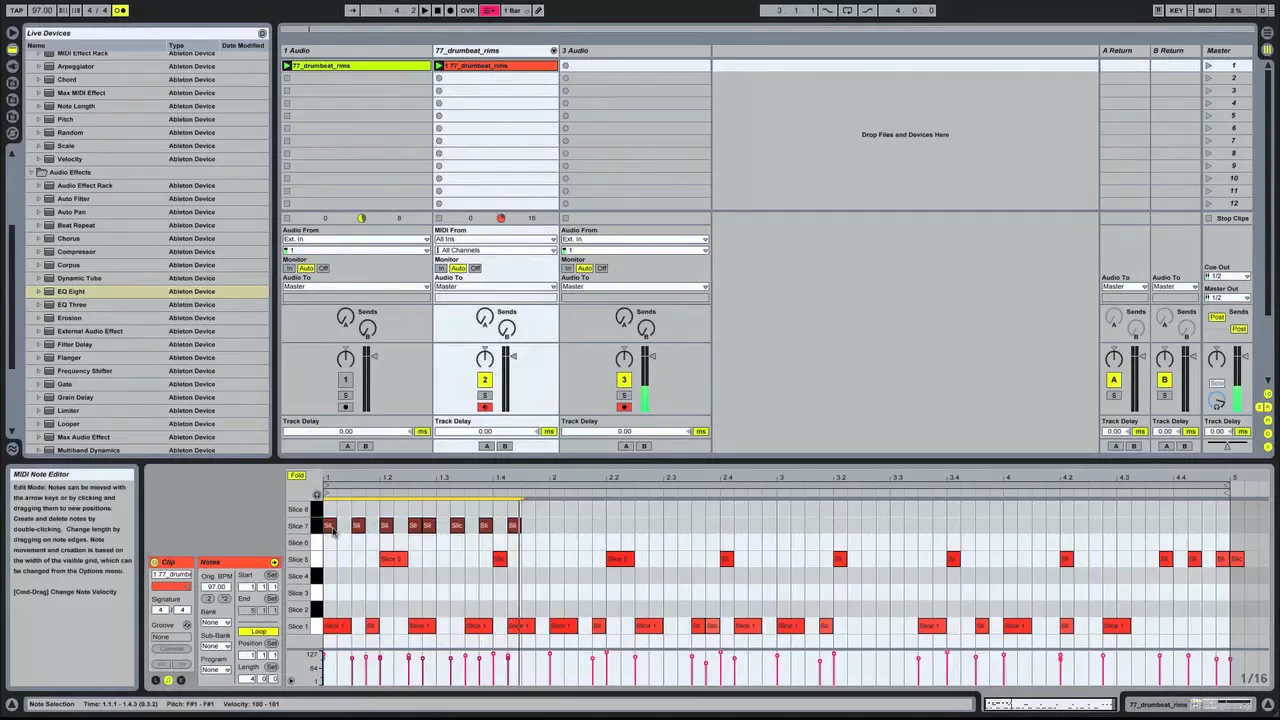Viewport: 1280px width, 720px height.
Task: Click yellow track activator 3
Action: 624,380
